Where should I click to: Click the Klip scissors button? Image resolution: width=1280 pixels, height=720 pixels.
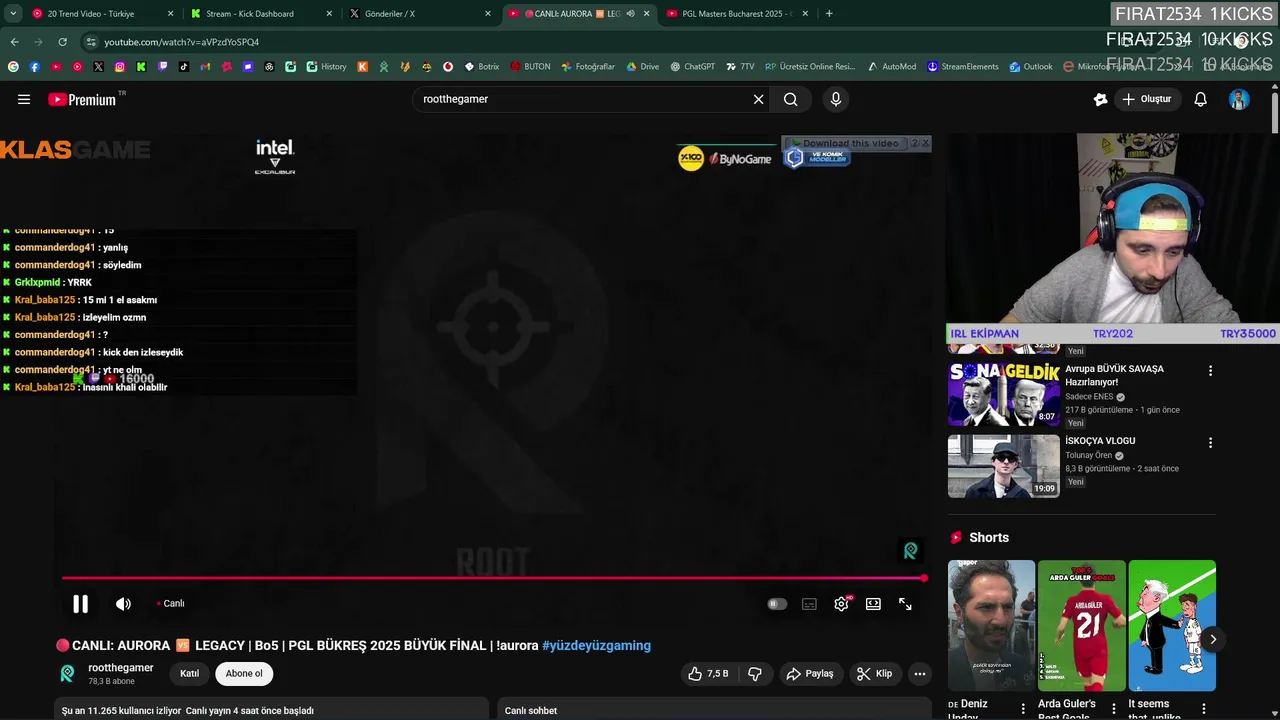click(875, 674)
